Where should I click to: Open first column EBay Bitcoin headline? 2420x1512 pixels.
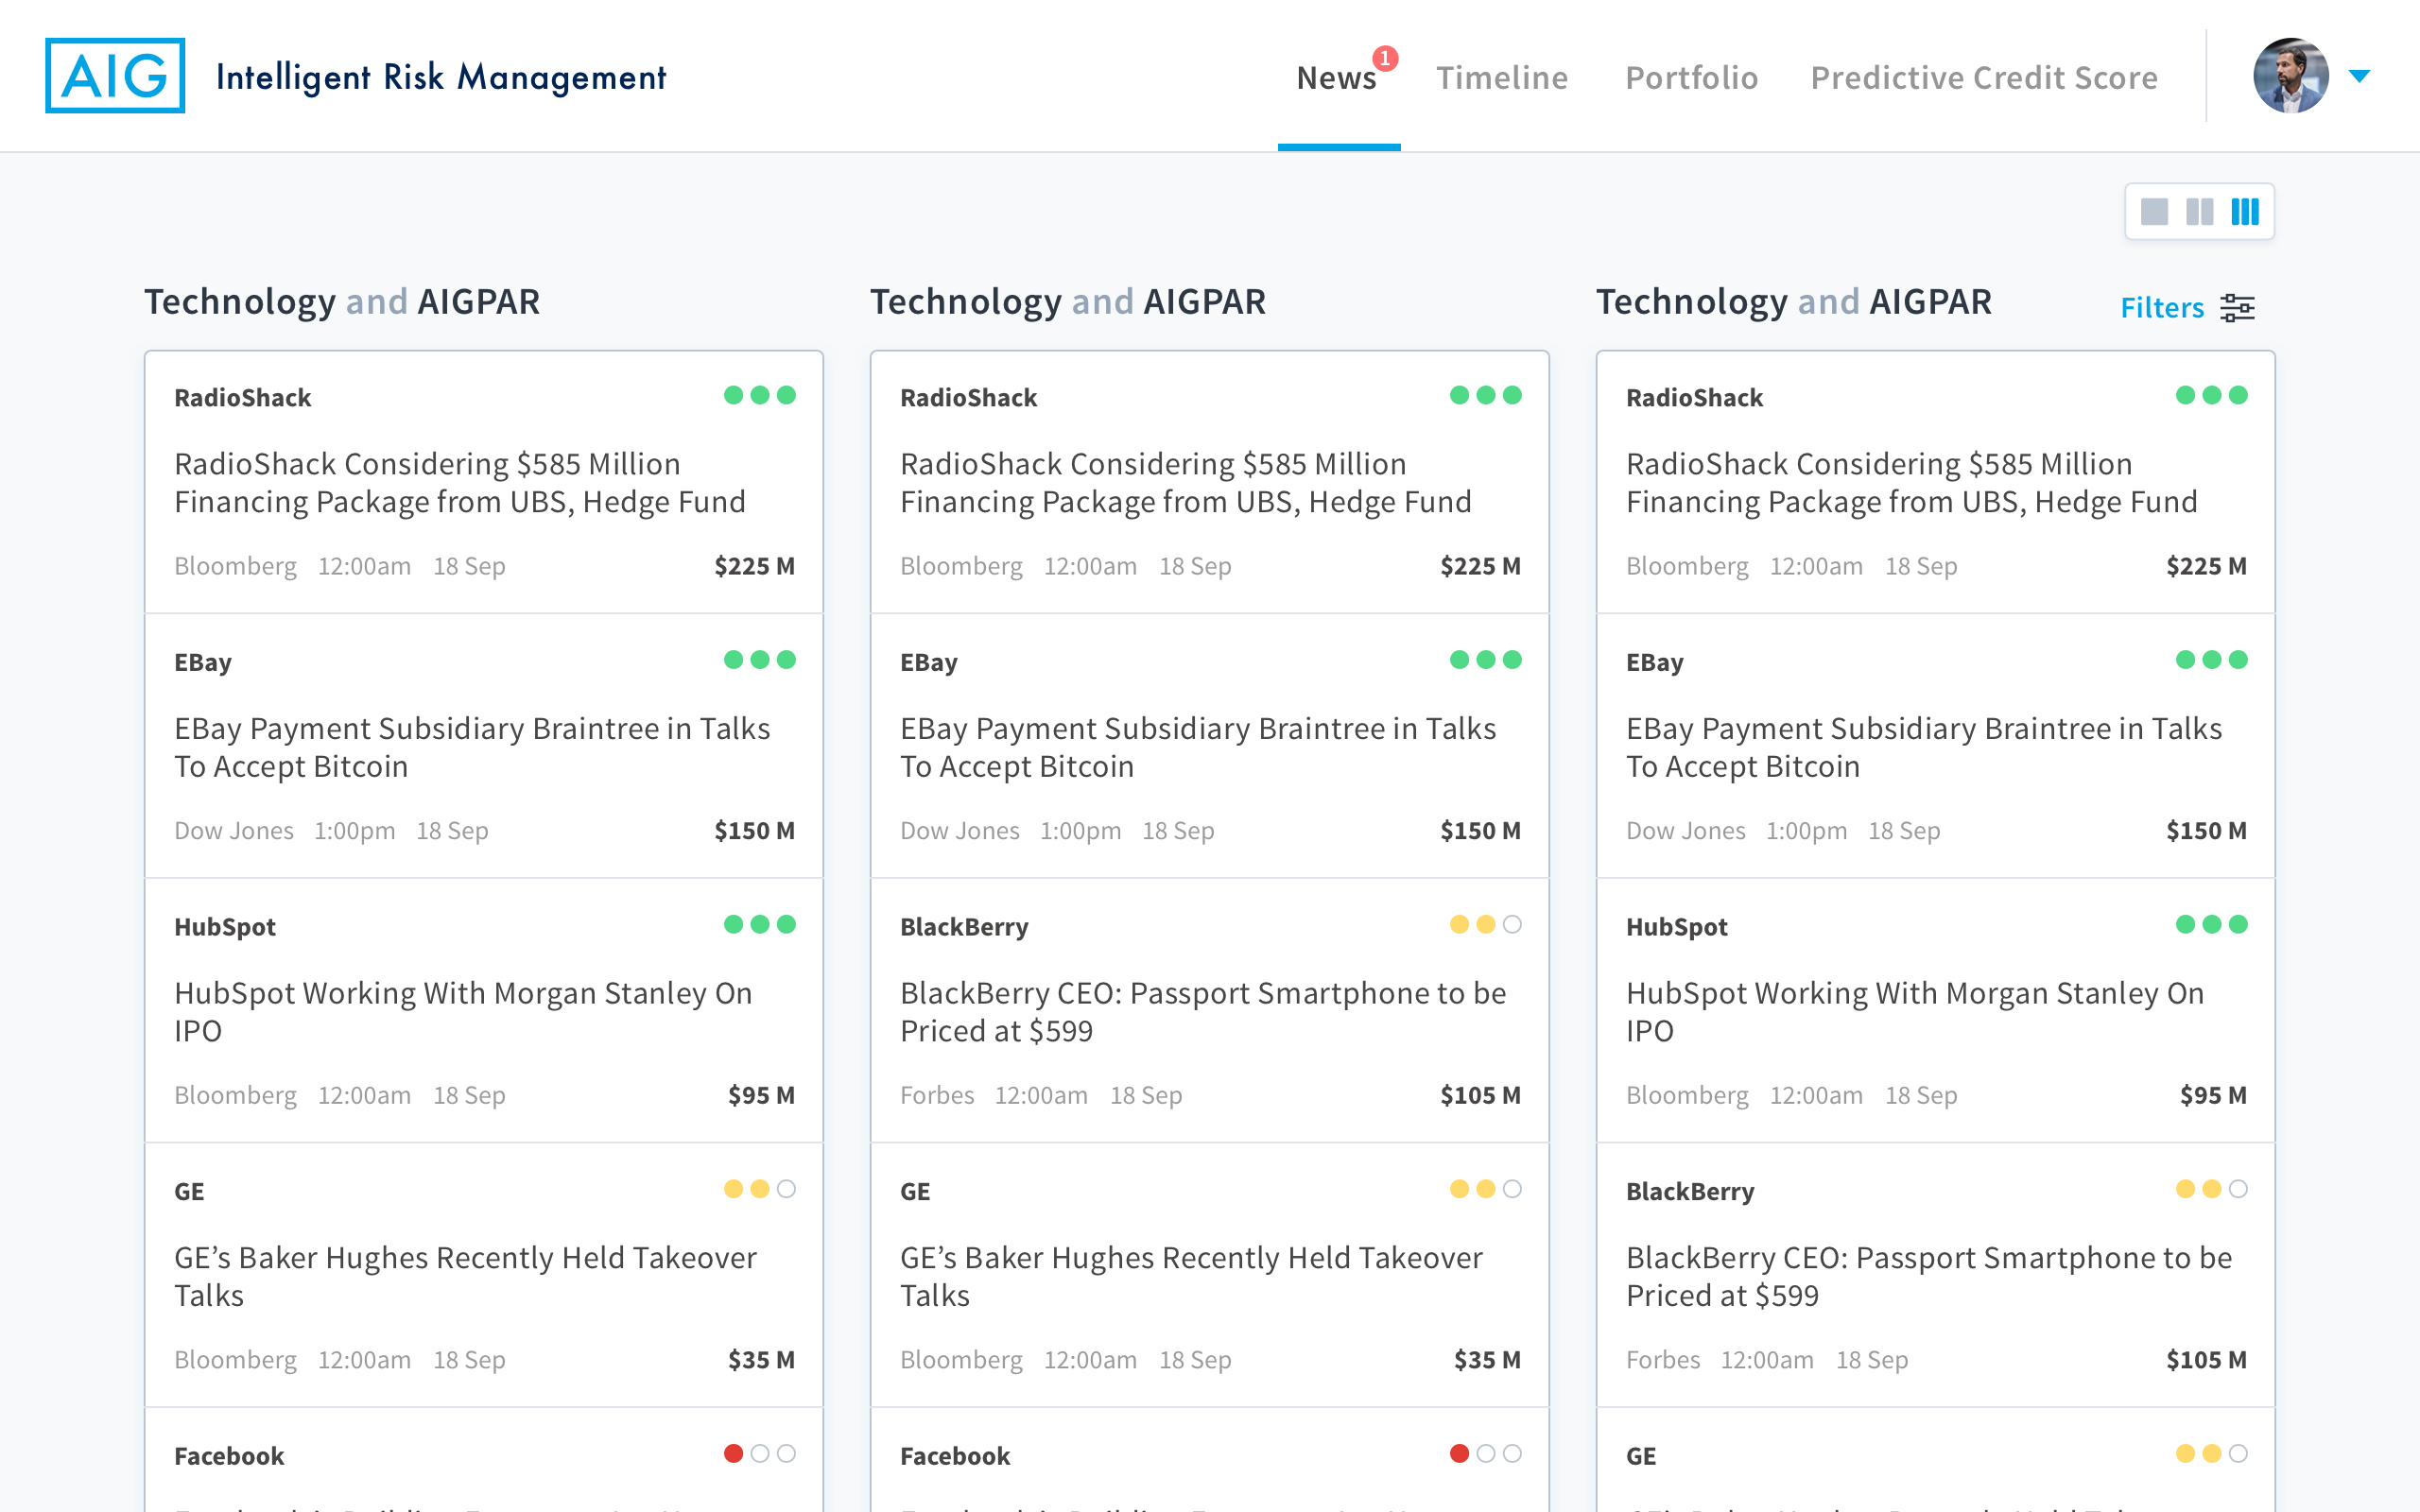pyautogui.click(x=472, y=747)
